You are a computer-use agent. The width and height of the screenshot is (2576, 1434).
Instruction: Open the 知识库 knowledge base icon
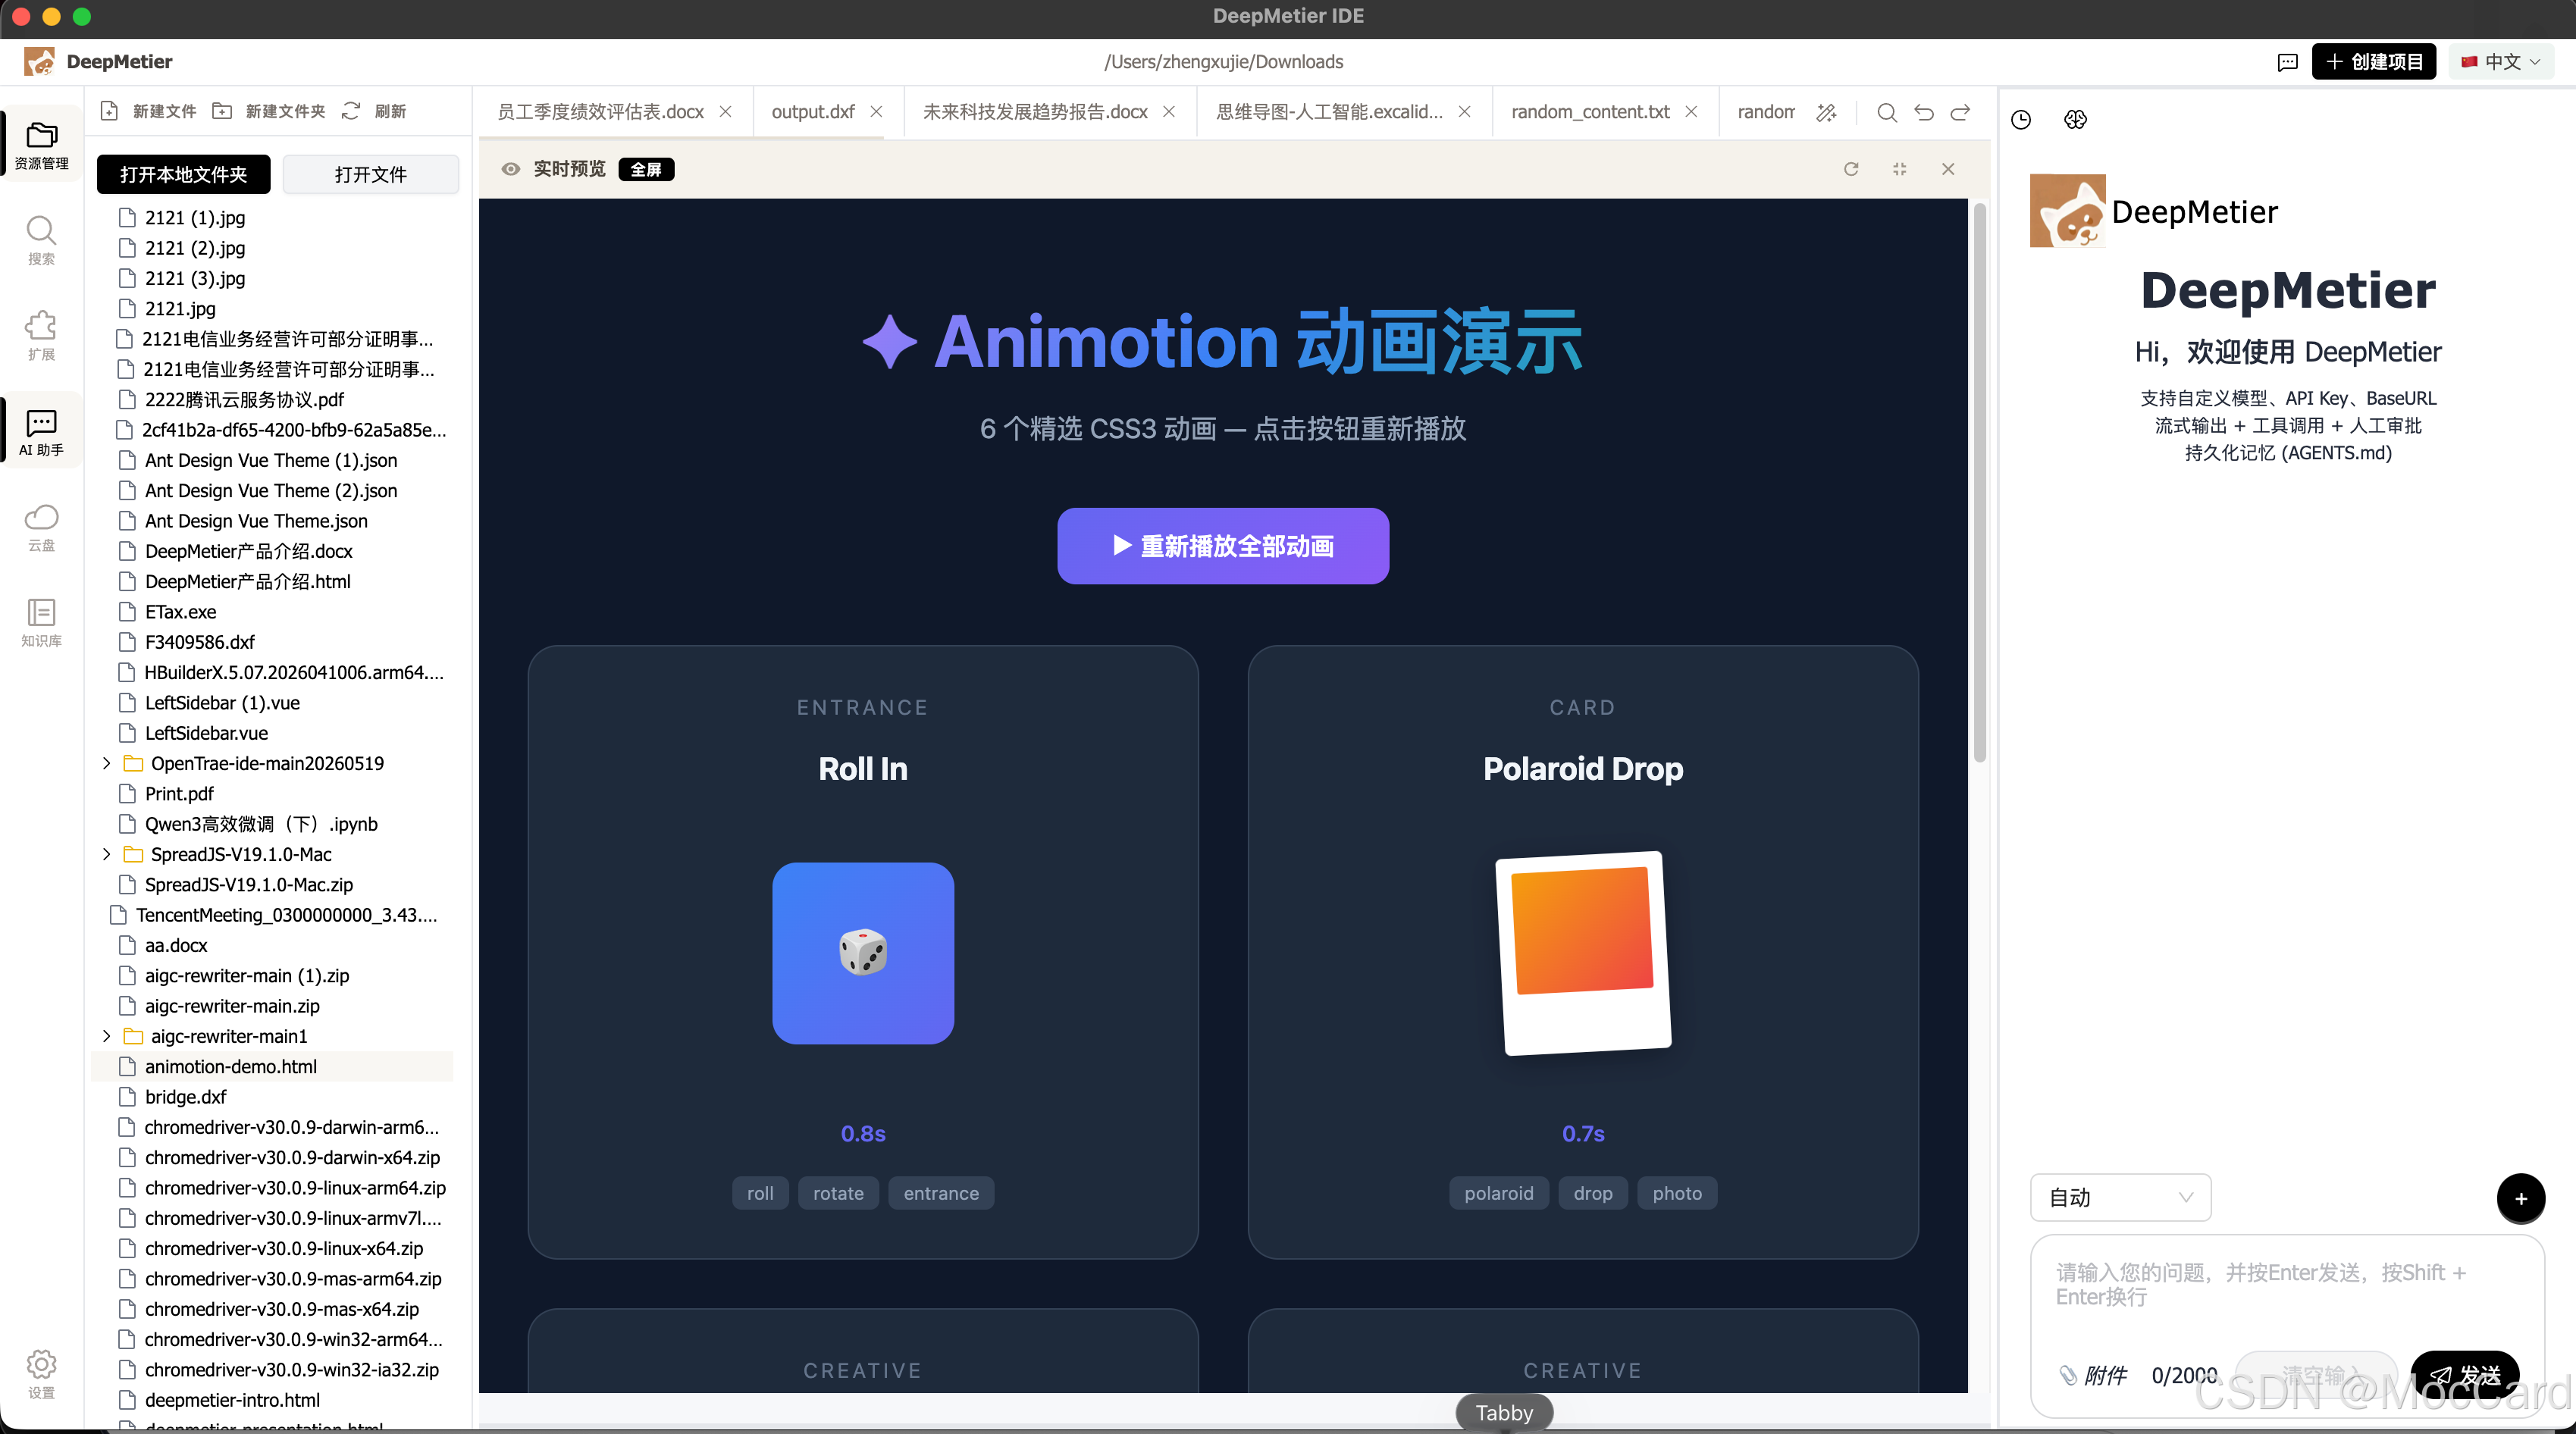pyautogui.click(x=41, y=622)
